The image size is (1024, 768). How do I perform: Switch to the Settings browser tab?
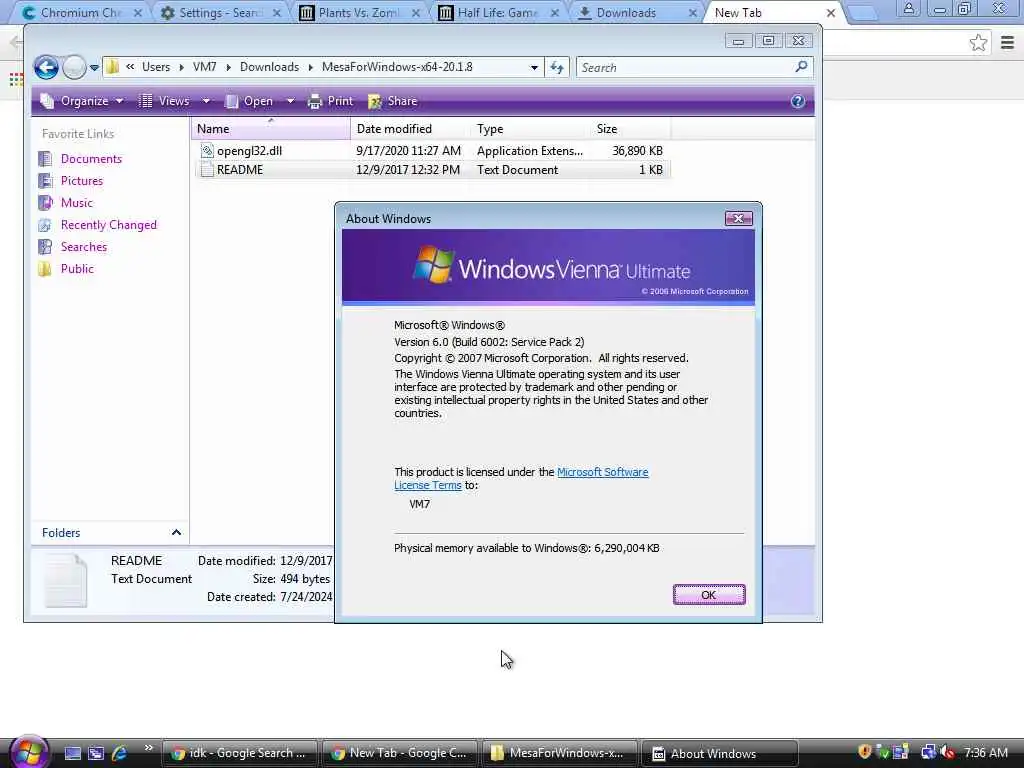(x=221, y=12)
